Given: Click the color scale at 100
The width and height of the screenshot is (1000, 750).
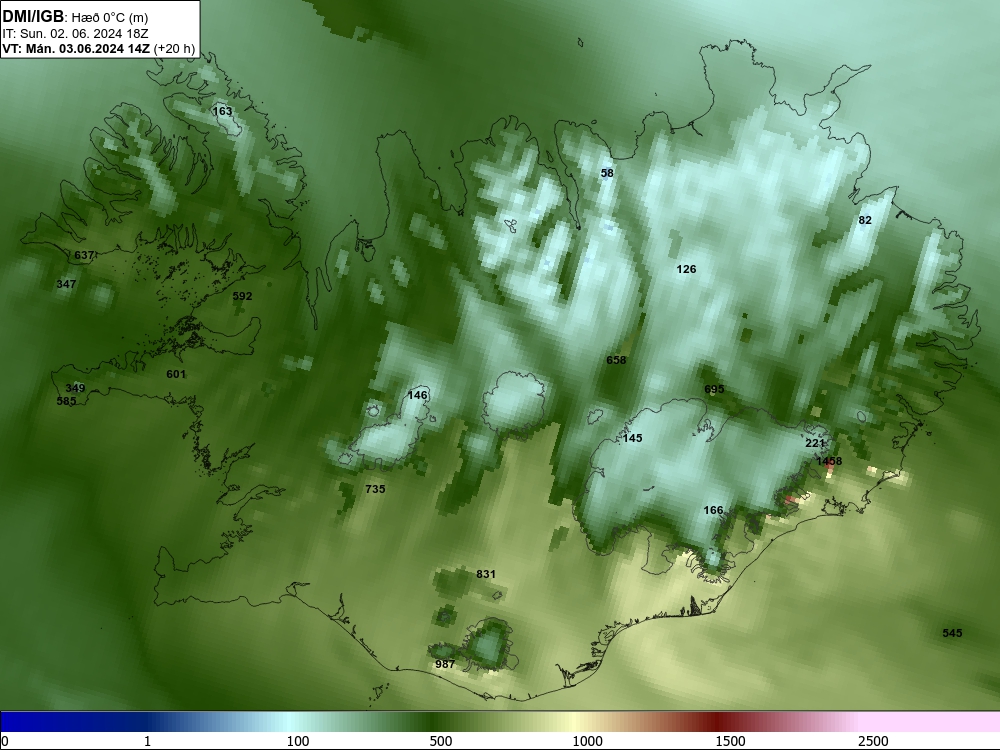Looking at the screenshot, I should 298,741.
